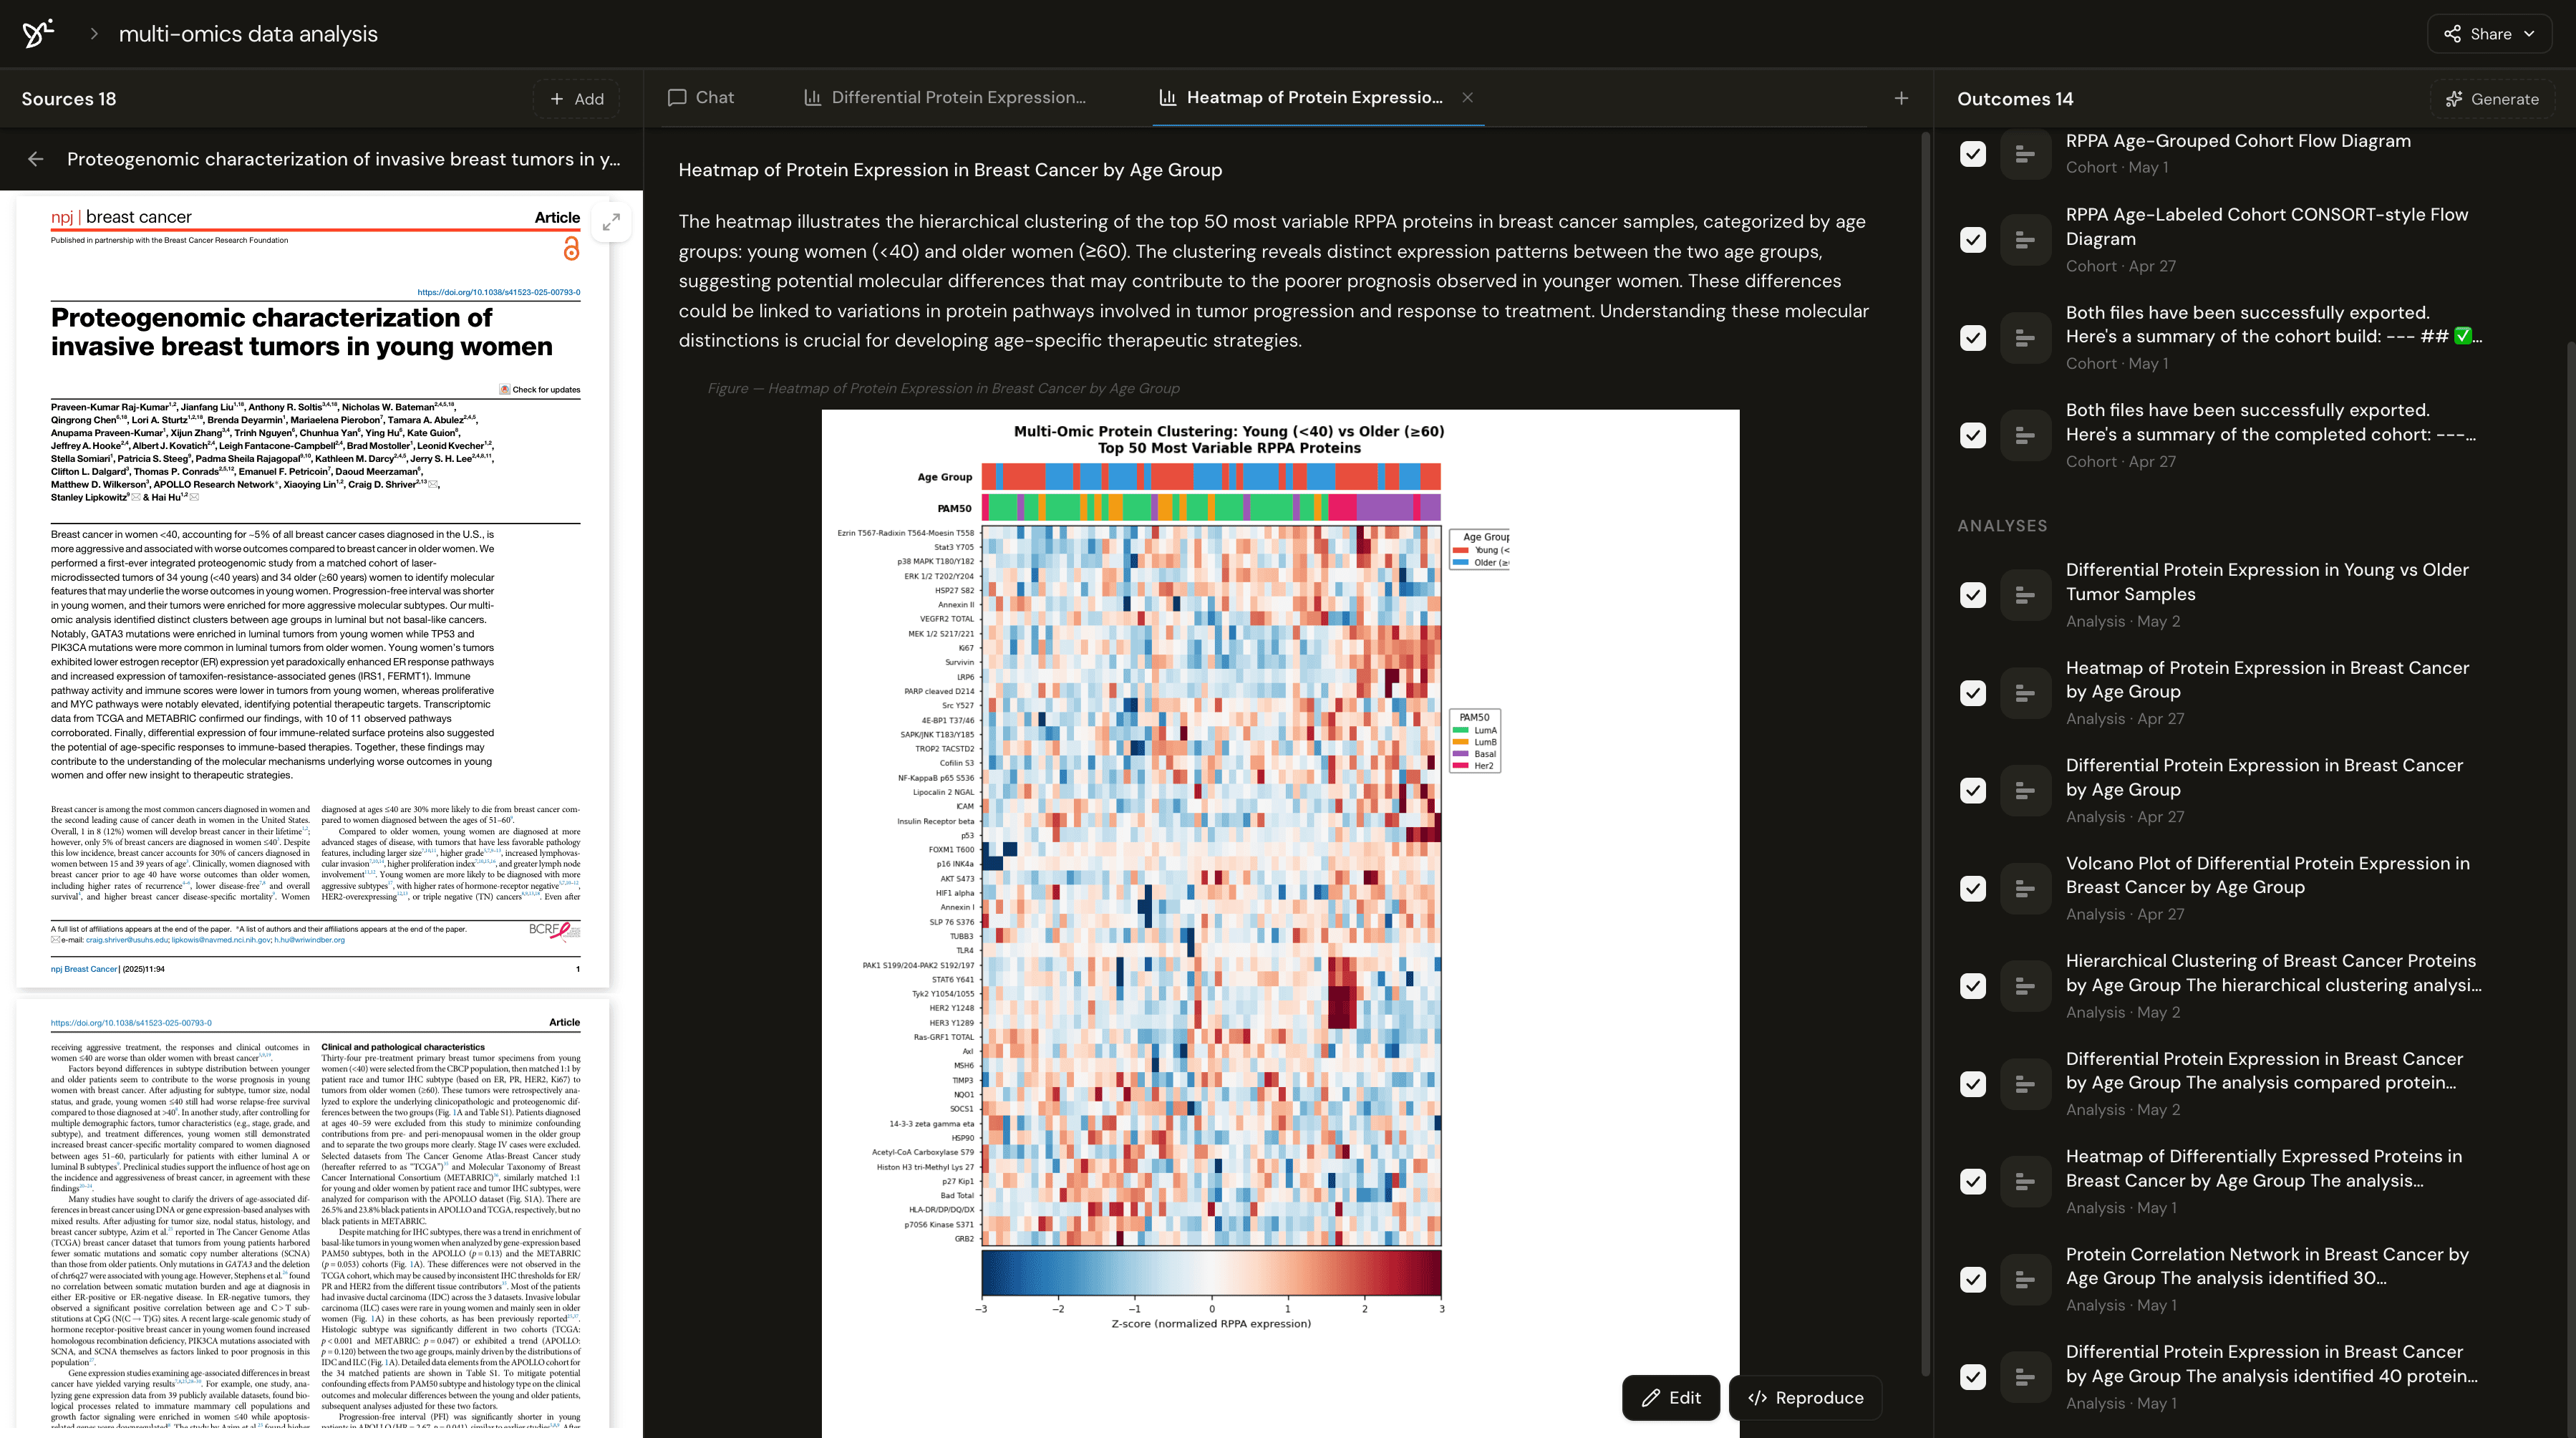The image size is (2576, 1438).
Task: Toggle checkbox for Protein Correlation Network analysis
Action: [x=1973, y=1279]
